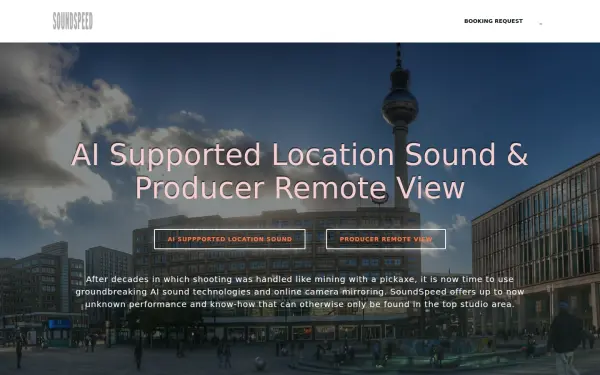Click the heading line 'Producer Remote View'
The width and height of the screenshot is (600, 375).
300,188
